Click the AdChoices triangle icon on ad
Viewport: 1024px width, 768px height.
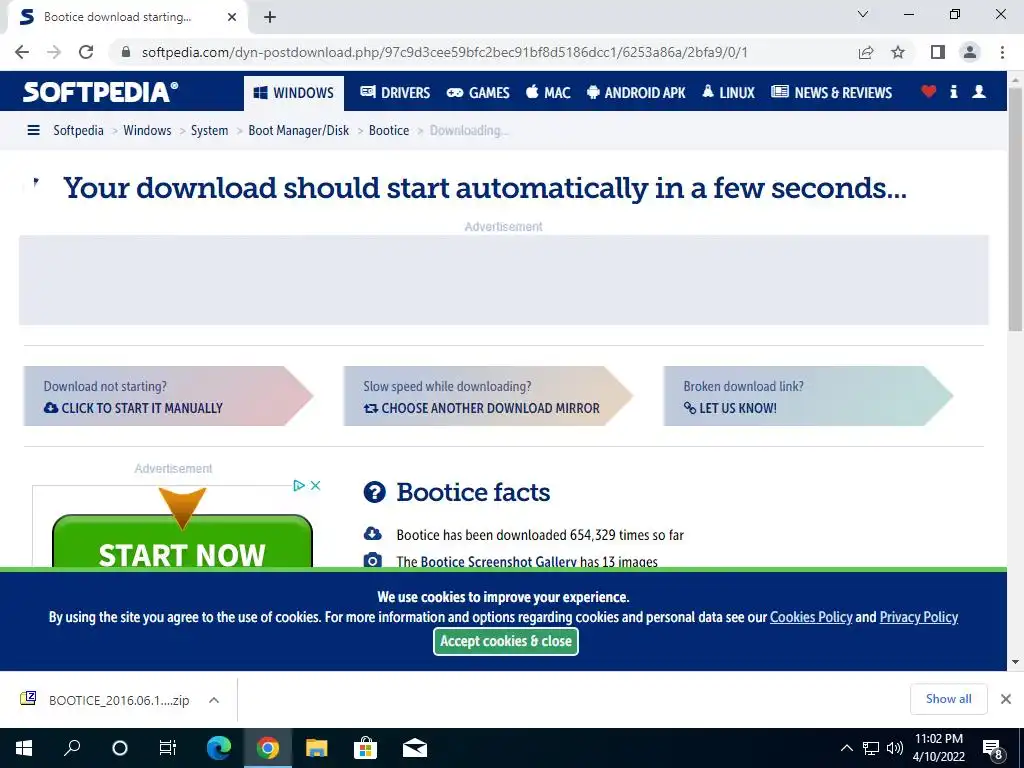tap(298, 485)
